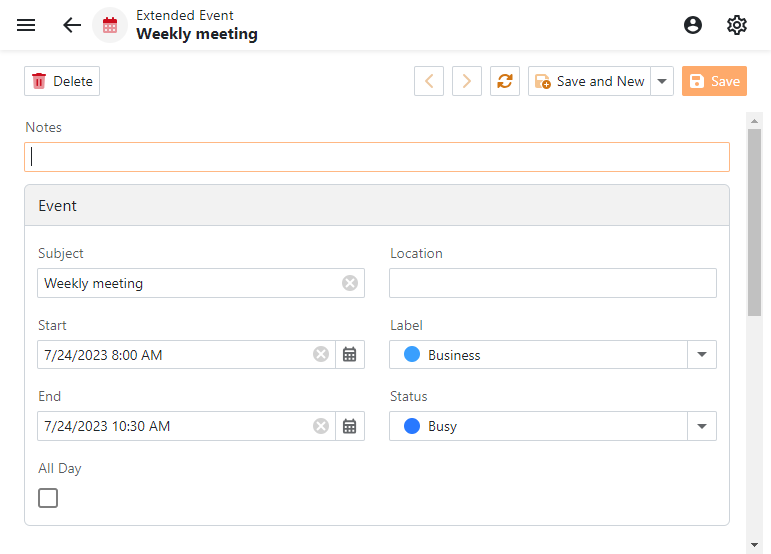Clear the Start date value
771x554 pixels.
[321, 354]
